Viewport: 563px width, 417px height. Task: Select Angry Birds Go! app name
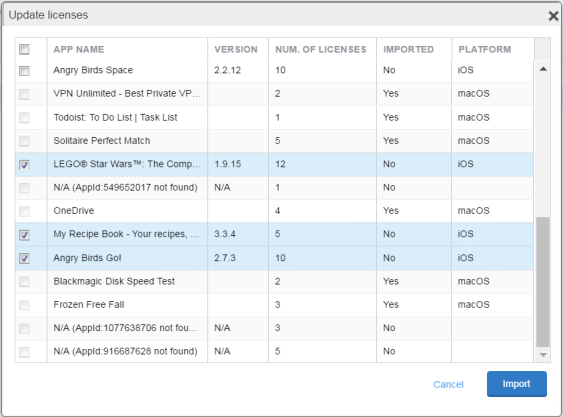[x=87, y=258]
